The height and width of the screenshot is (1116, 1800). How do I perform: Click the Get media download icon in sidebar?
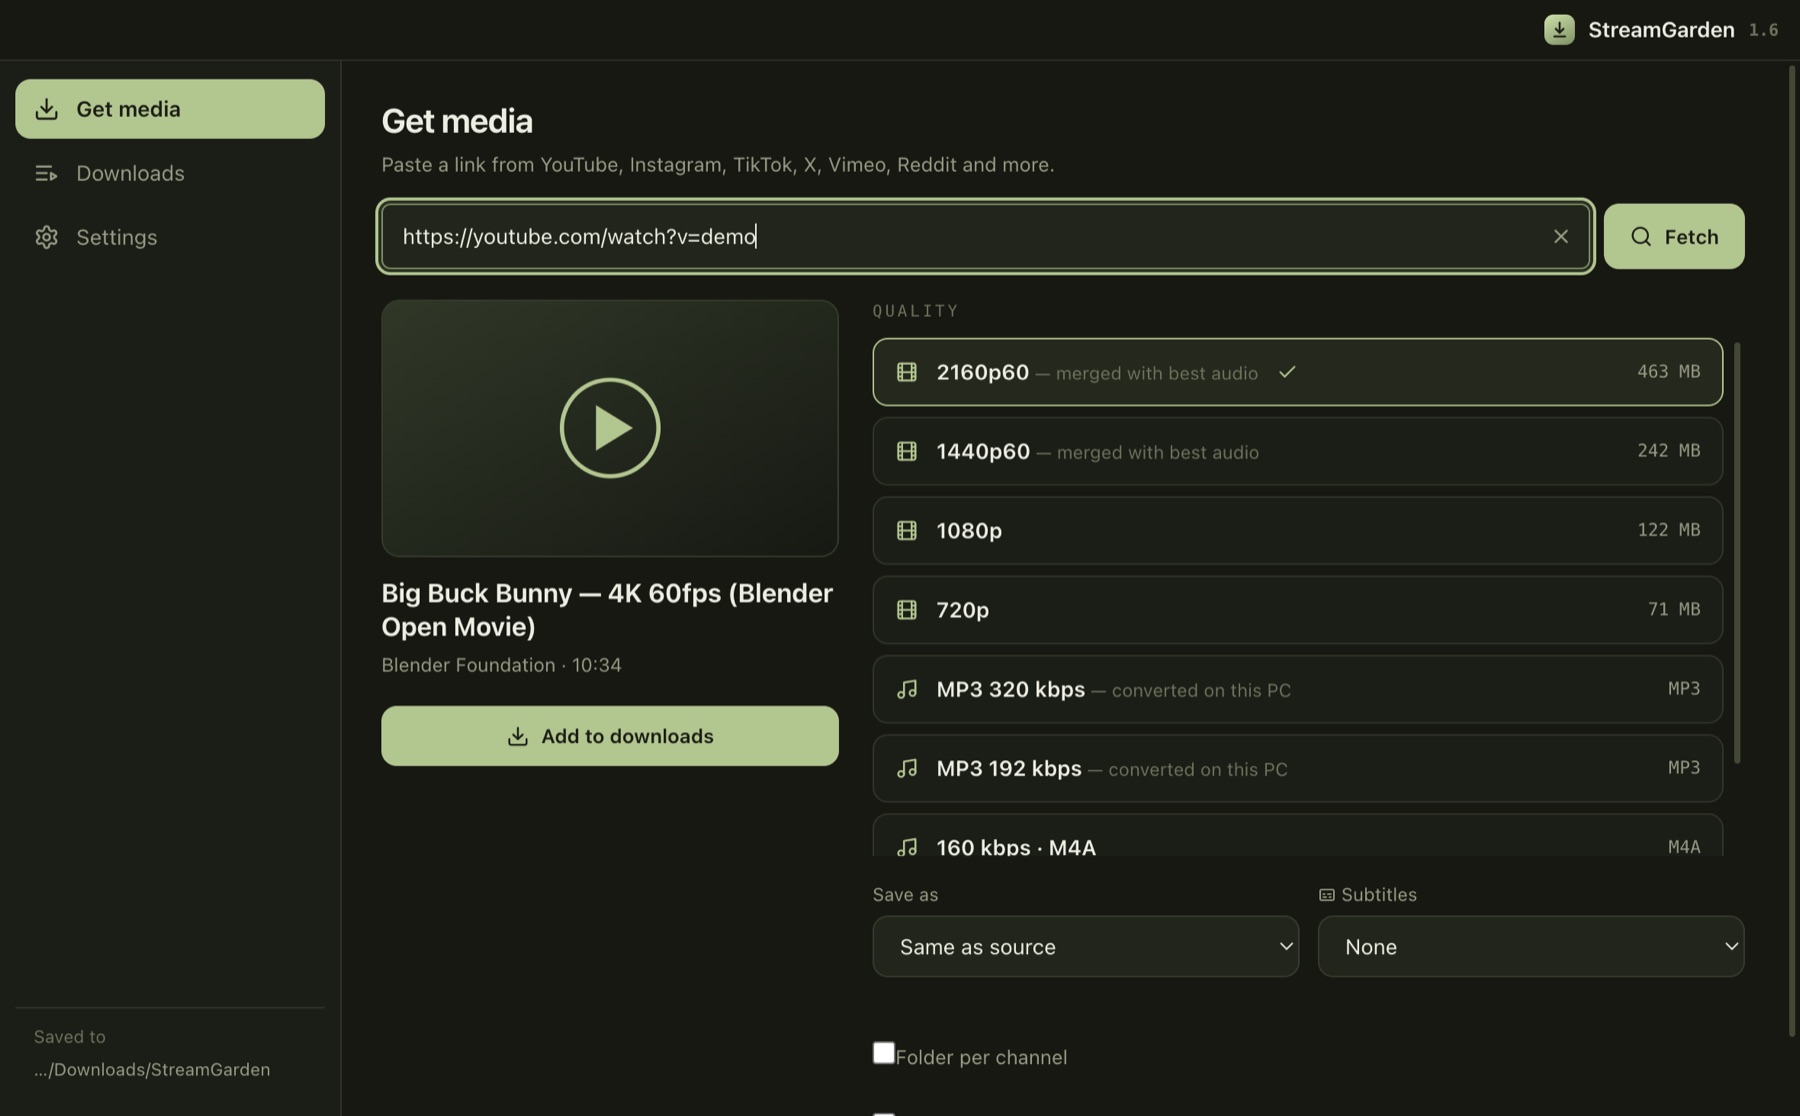click(x=46, y=109)
